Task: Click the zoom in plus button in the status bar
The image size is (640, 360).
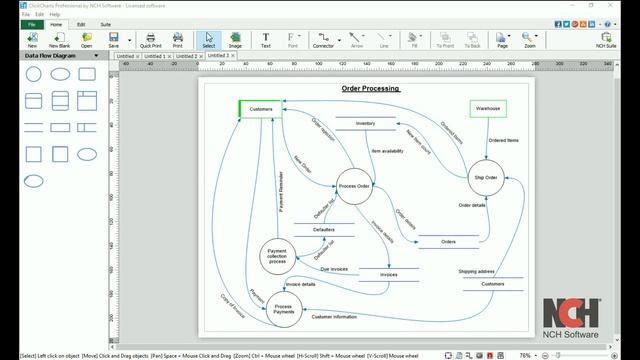Action: pos(614,356)
